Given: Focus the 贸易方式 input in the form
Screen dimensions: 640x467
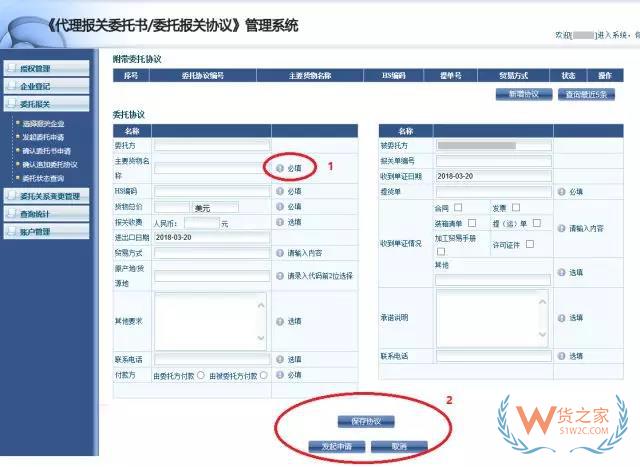Looking at the screenshot, I should tap(212, 253).
